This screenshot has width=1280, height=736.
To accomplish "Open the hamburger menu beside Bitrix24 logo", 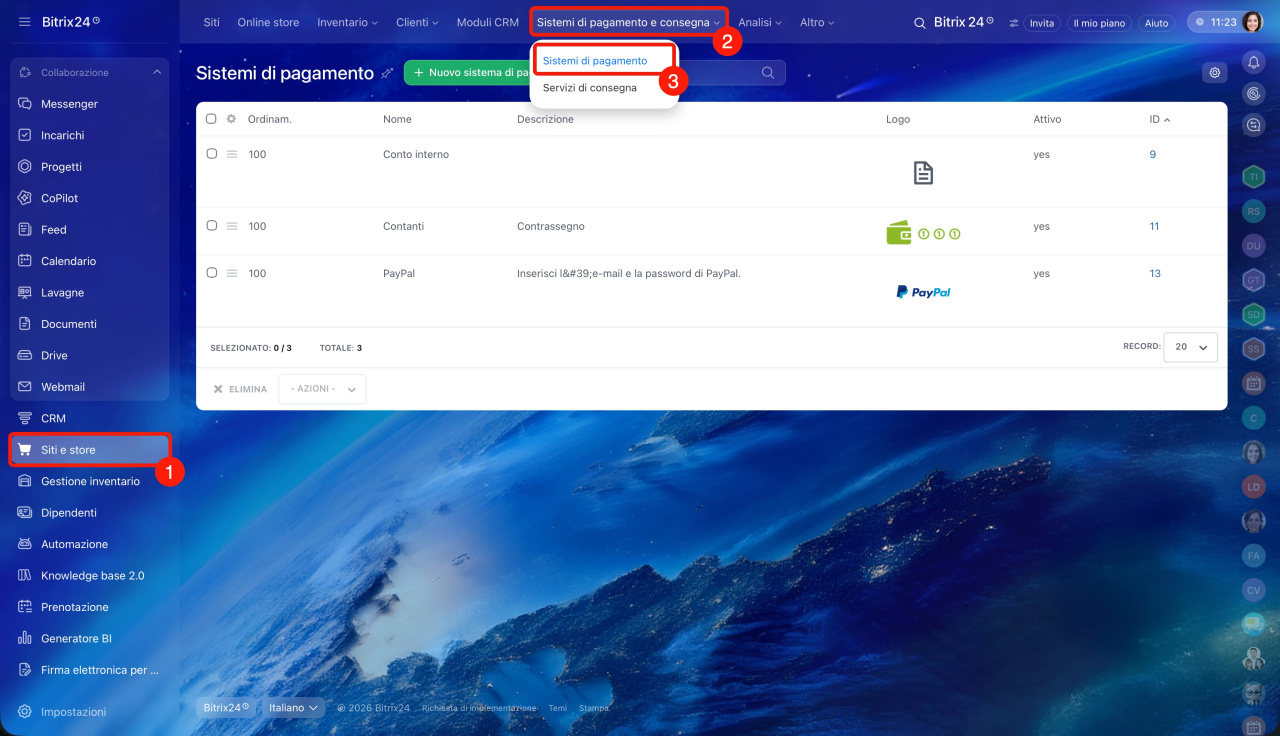I will click(24, 22).
